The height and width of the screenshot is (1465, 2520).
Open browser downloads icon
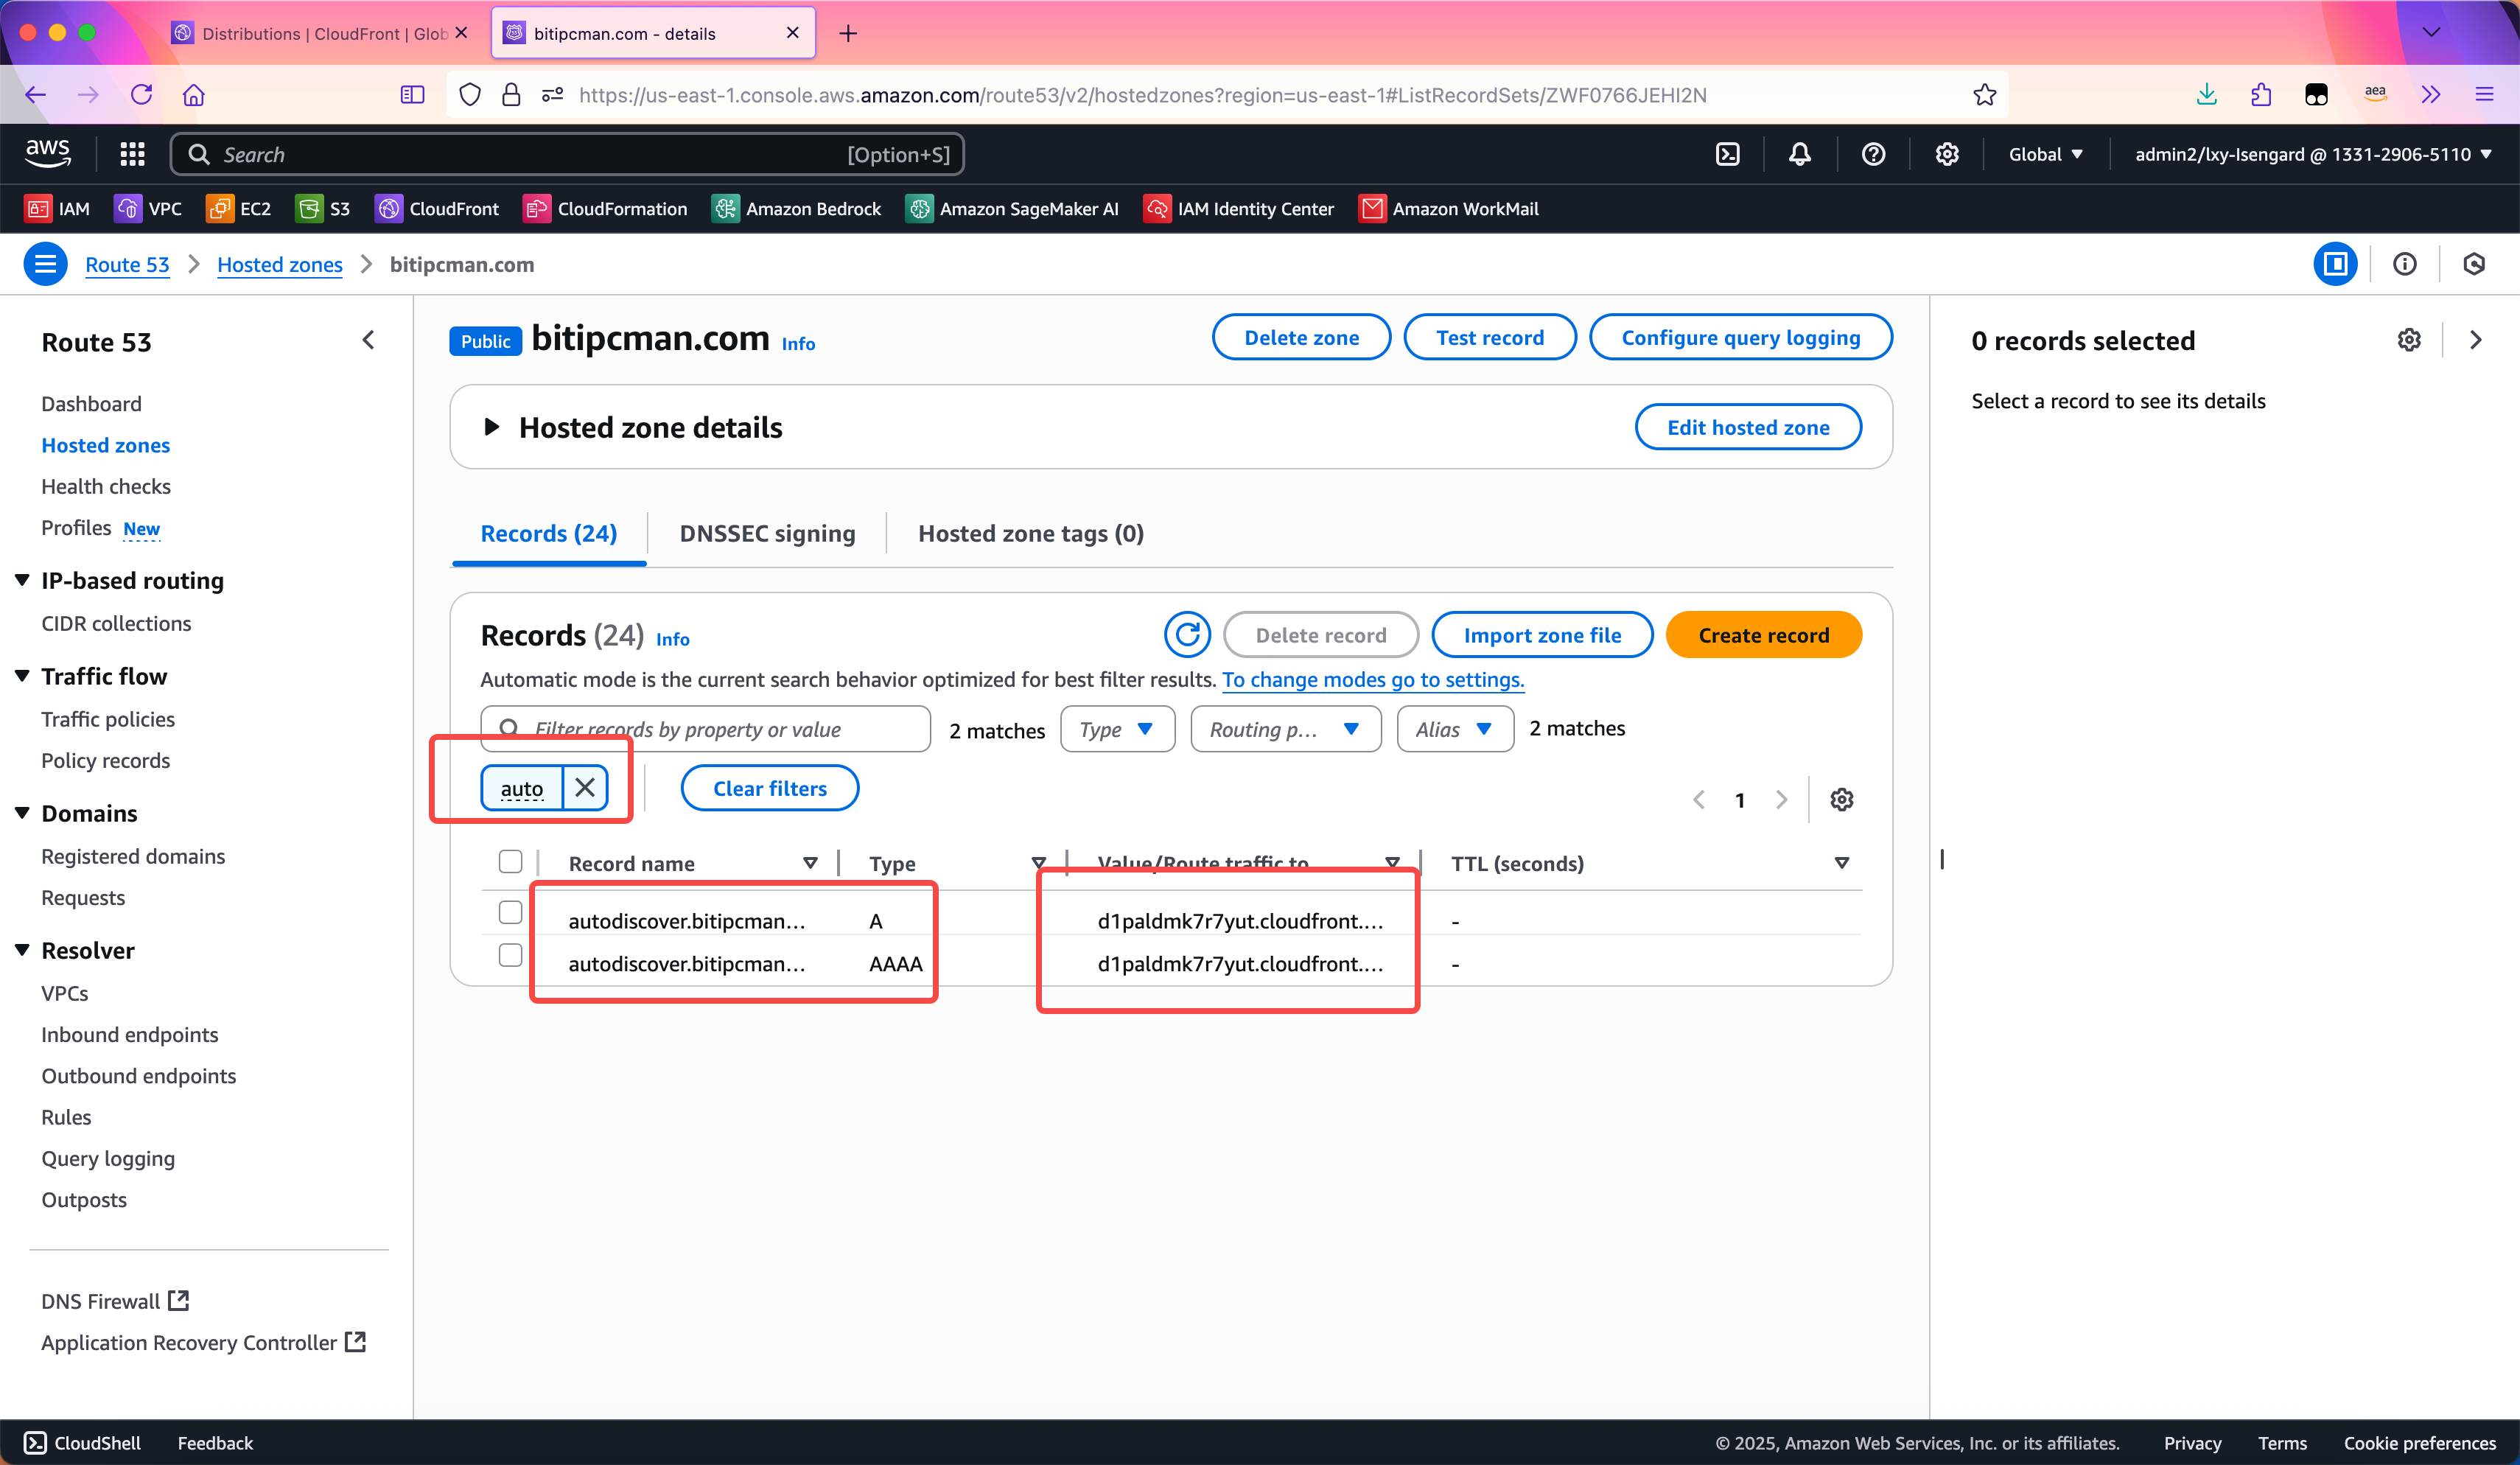tap(2207, 95)
